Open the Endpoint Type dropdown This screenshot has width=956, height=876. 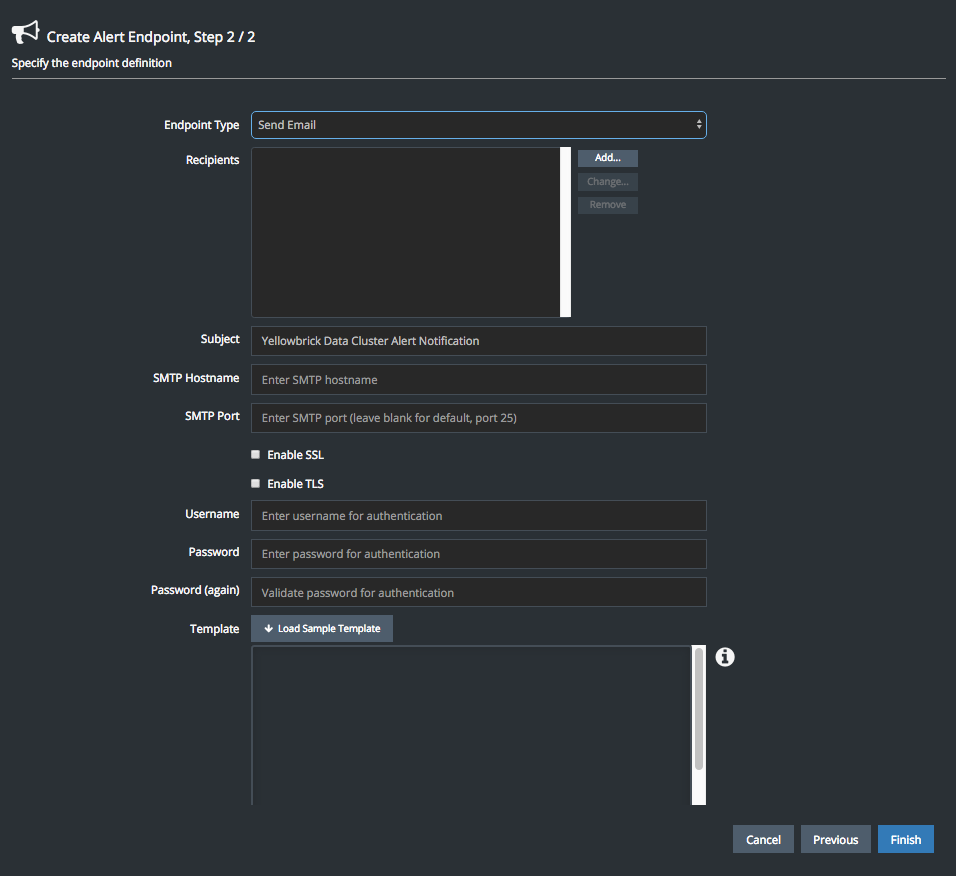point(478,125)
